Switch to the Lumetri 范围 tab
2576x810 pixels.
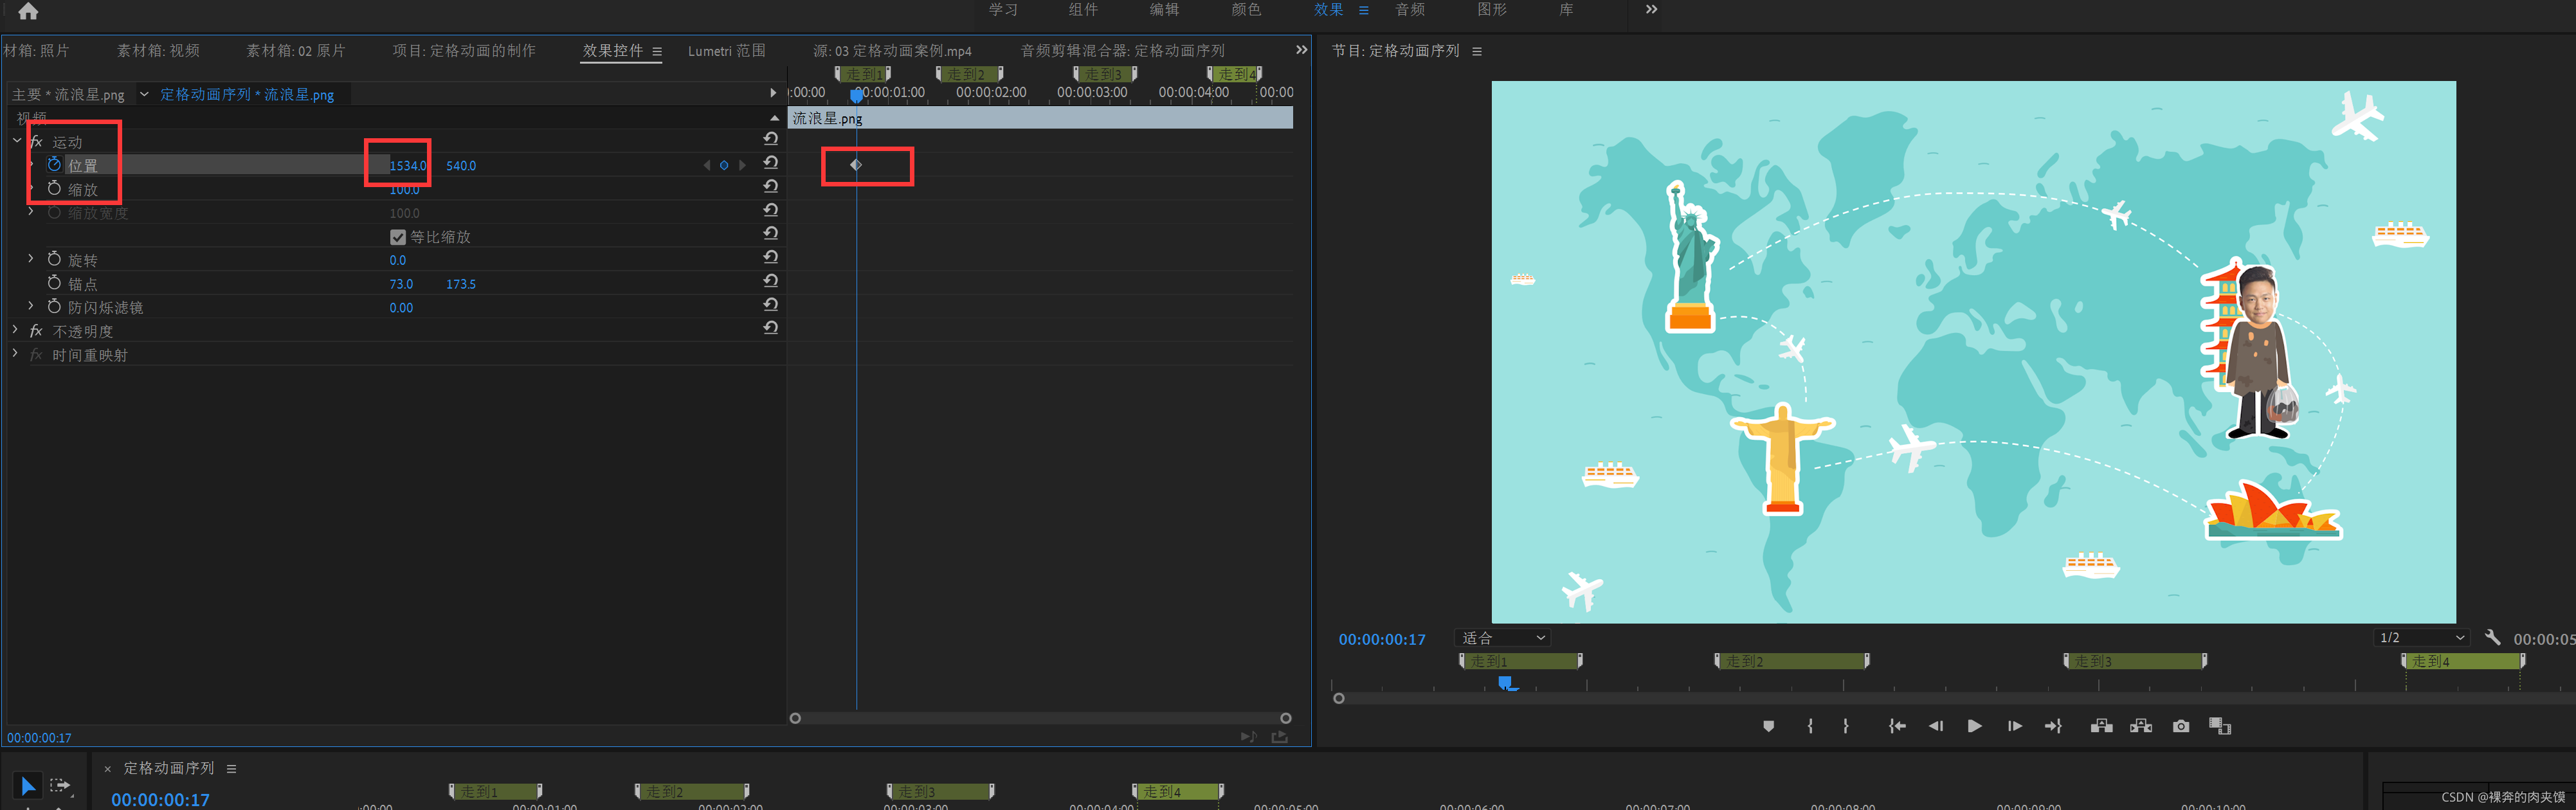point(726,51)
